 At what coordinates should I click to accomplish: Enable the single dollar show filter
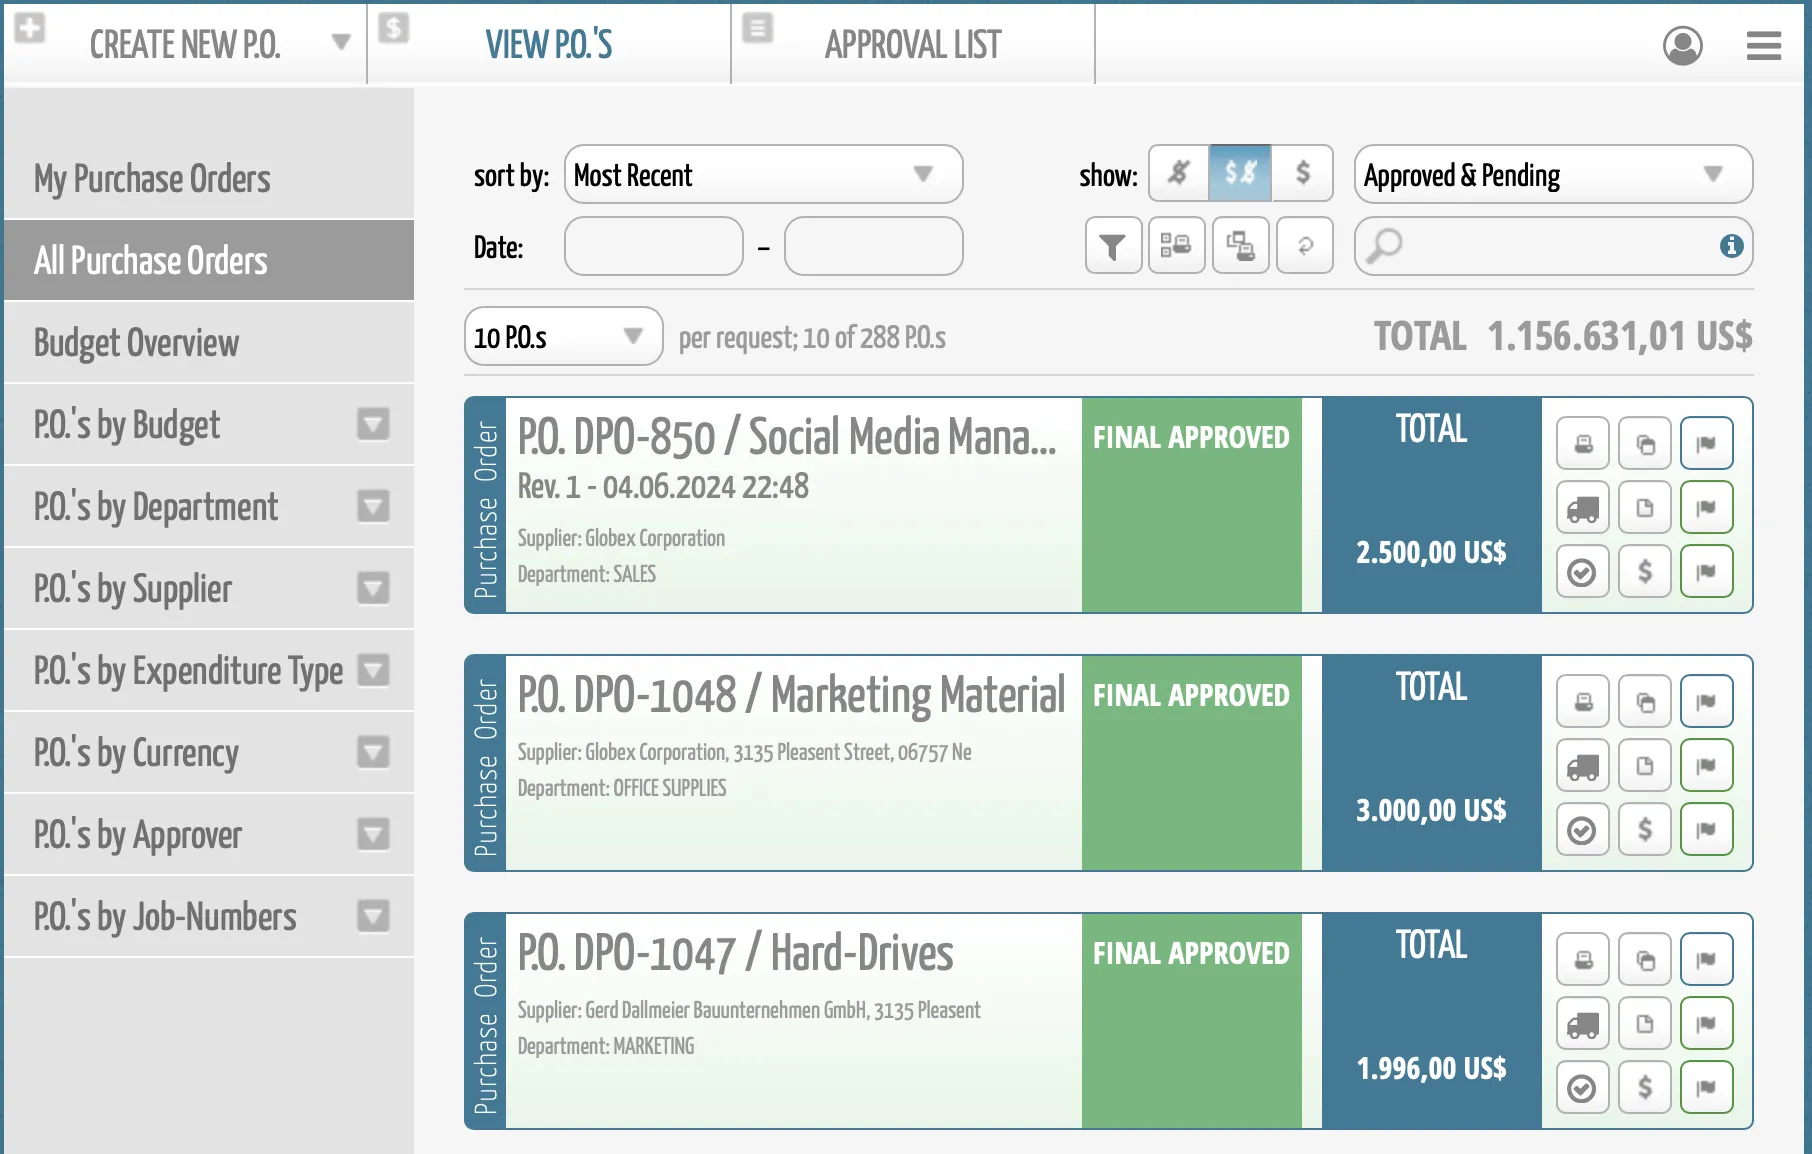(1303, 173)
